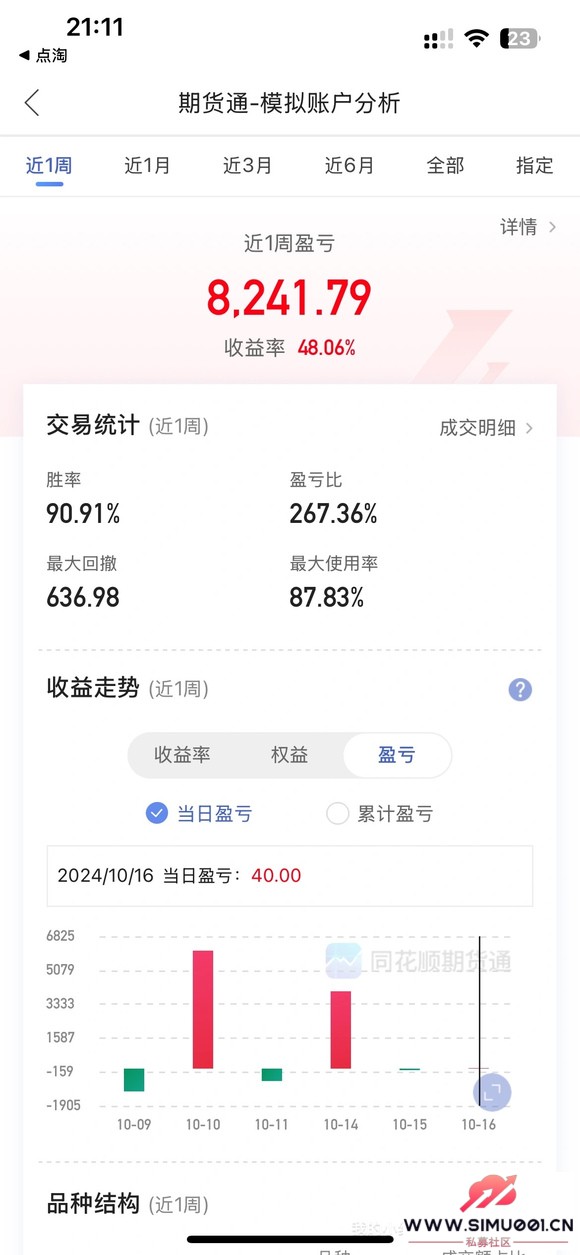Image resolution: width=580 pixels, height=1255 pixels.
Task: Tap the back arrow icon
Action: pos(32,103)
